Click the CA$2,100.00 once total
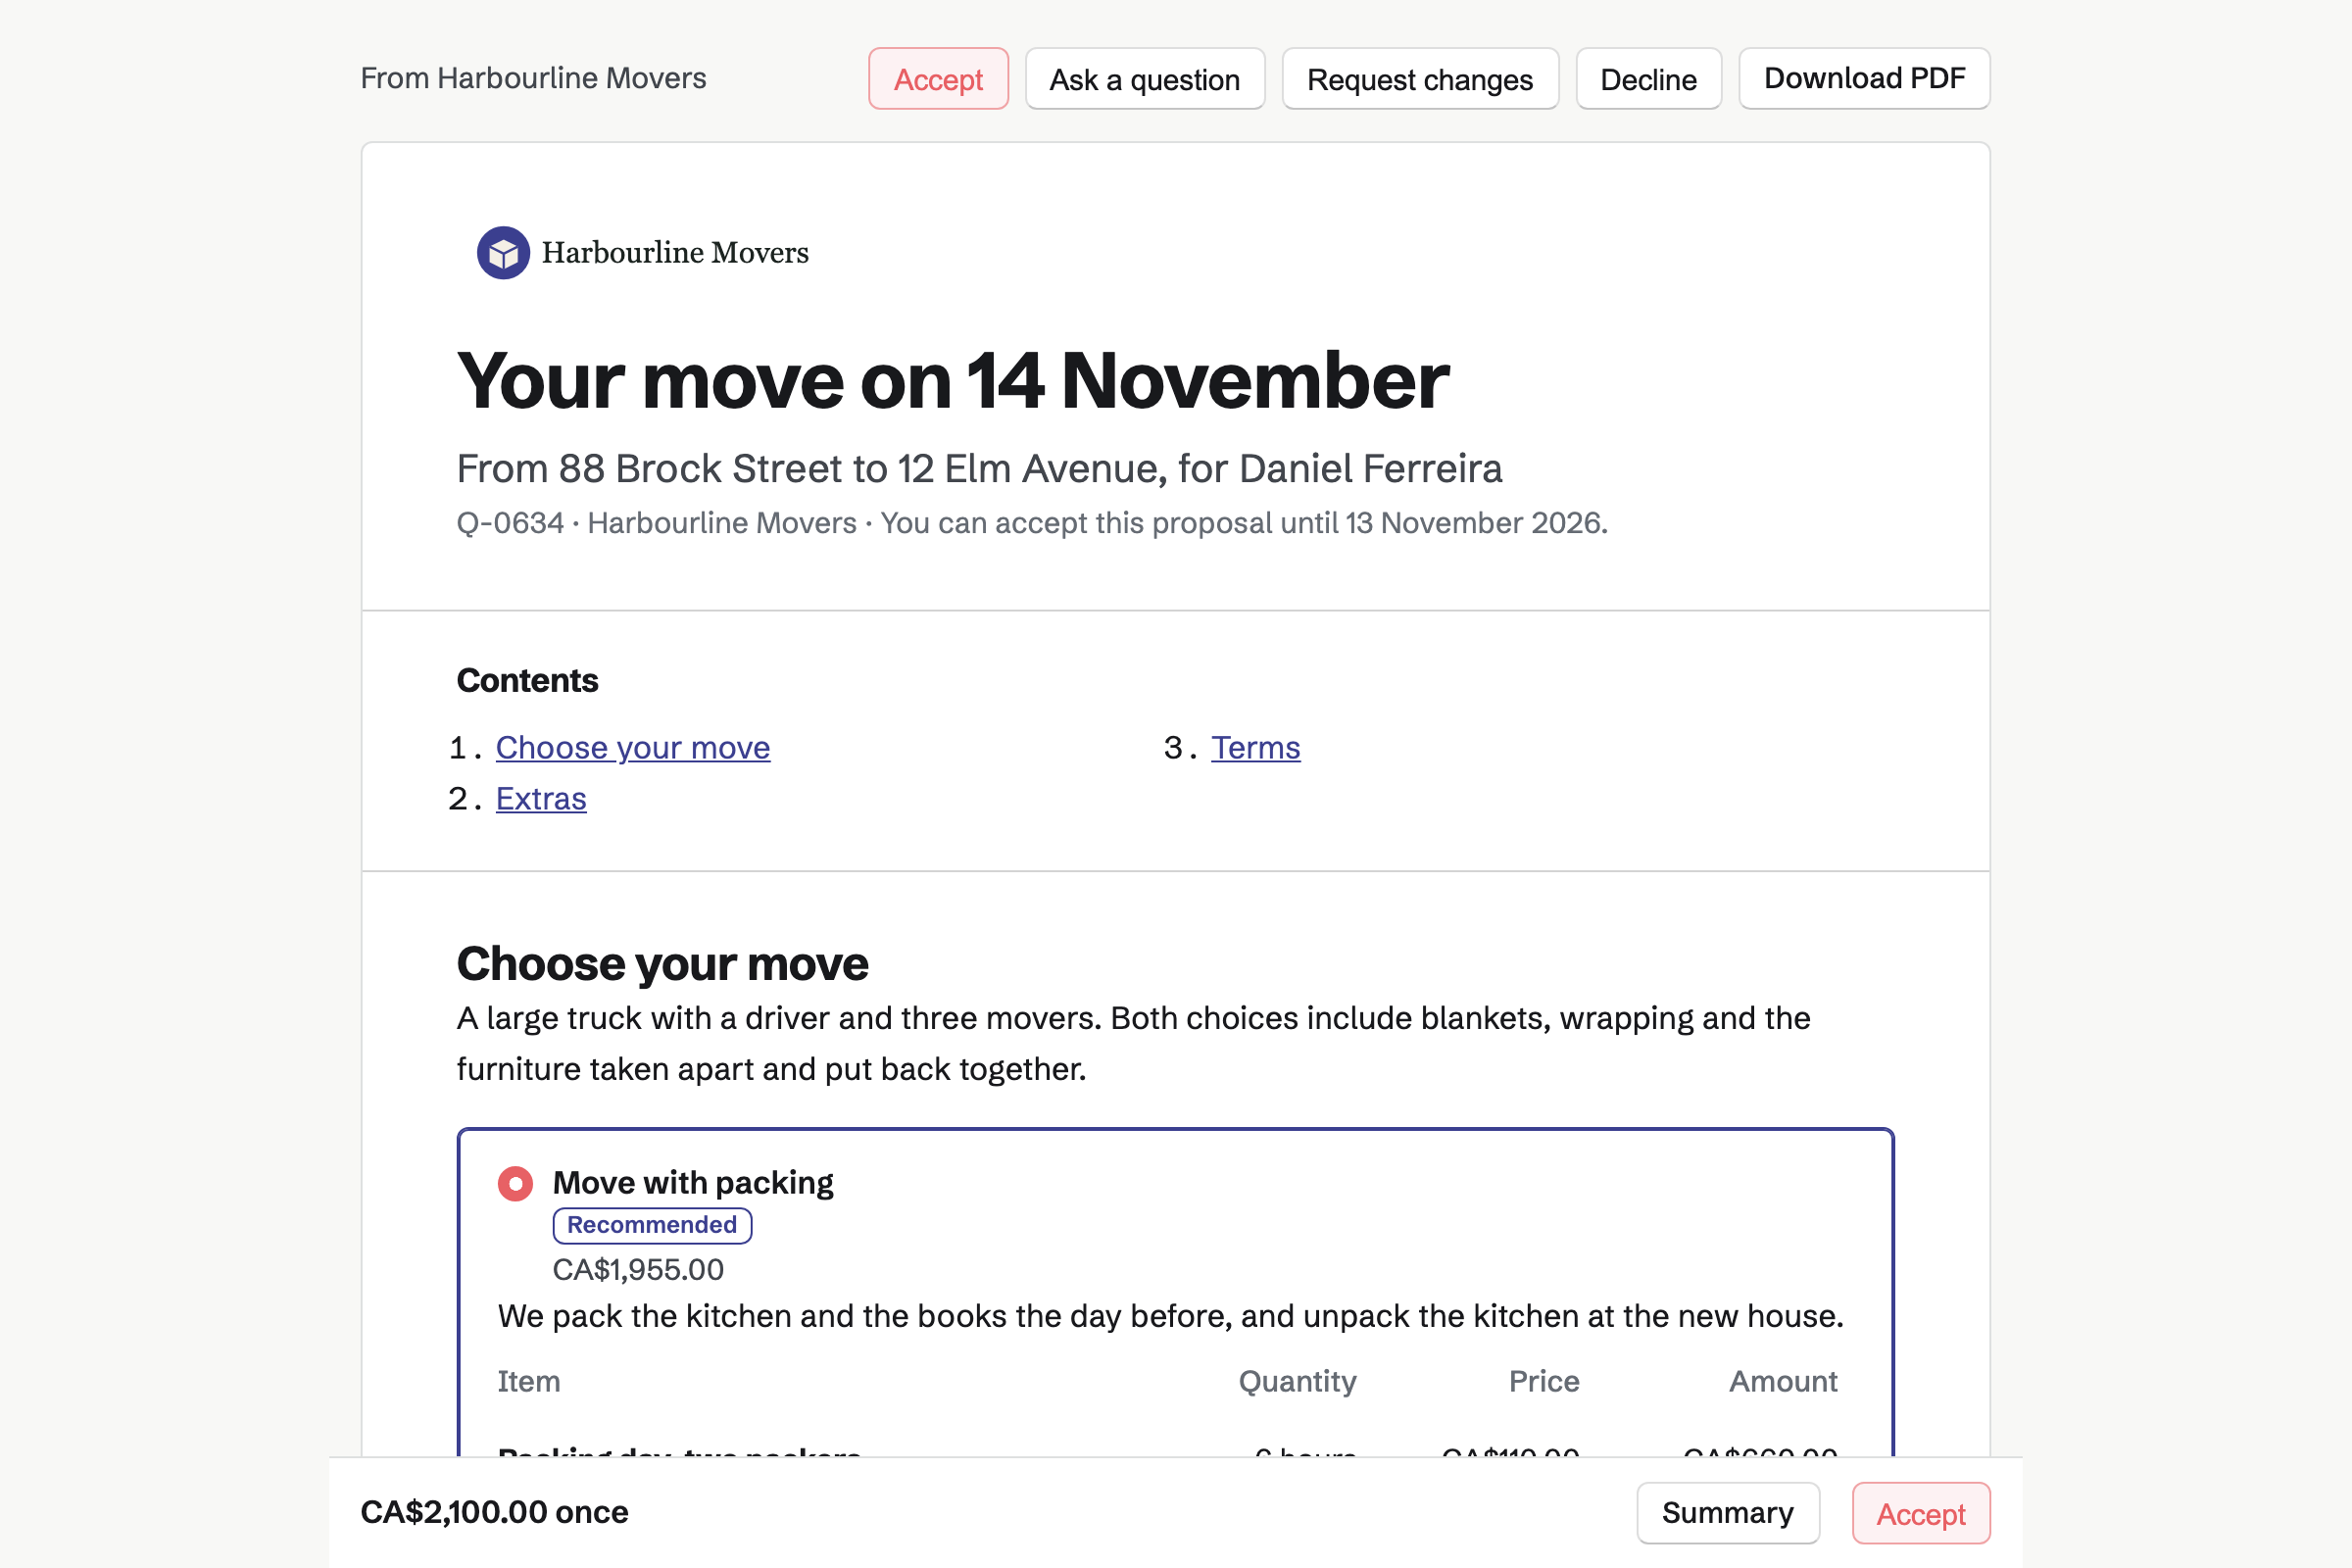The height and width of the screenshot is (1568, 2352). (x=494, y=1512)
